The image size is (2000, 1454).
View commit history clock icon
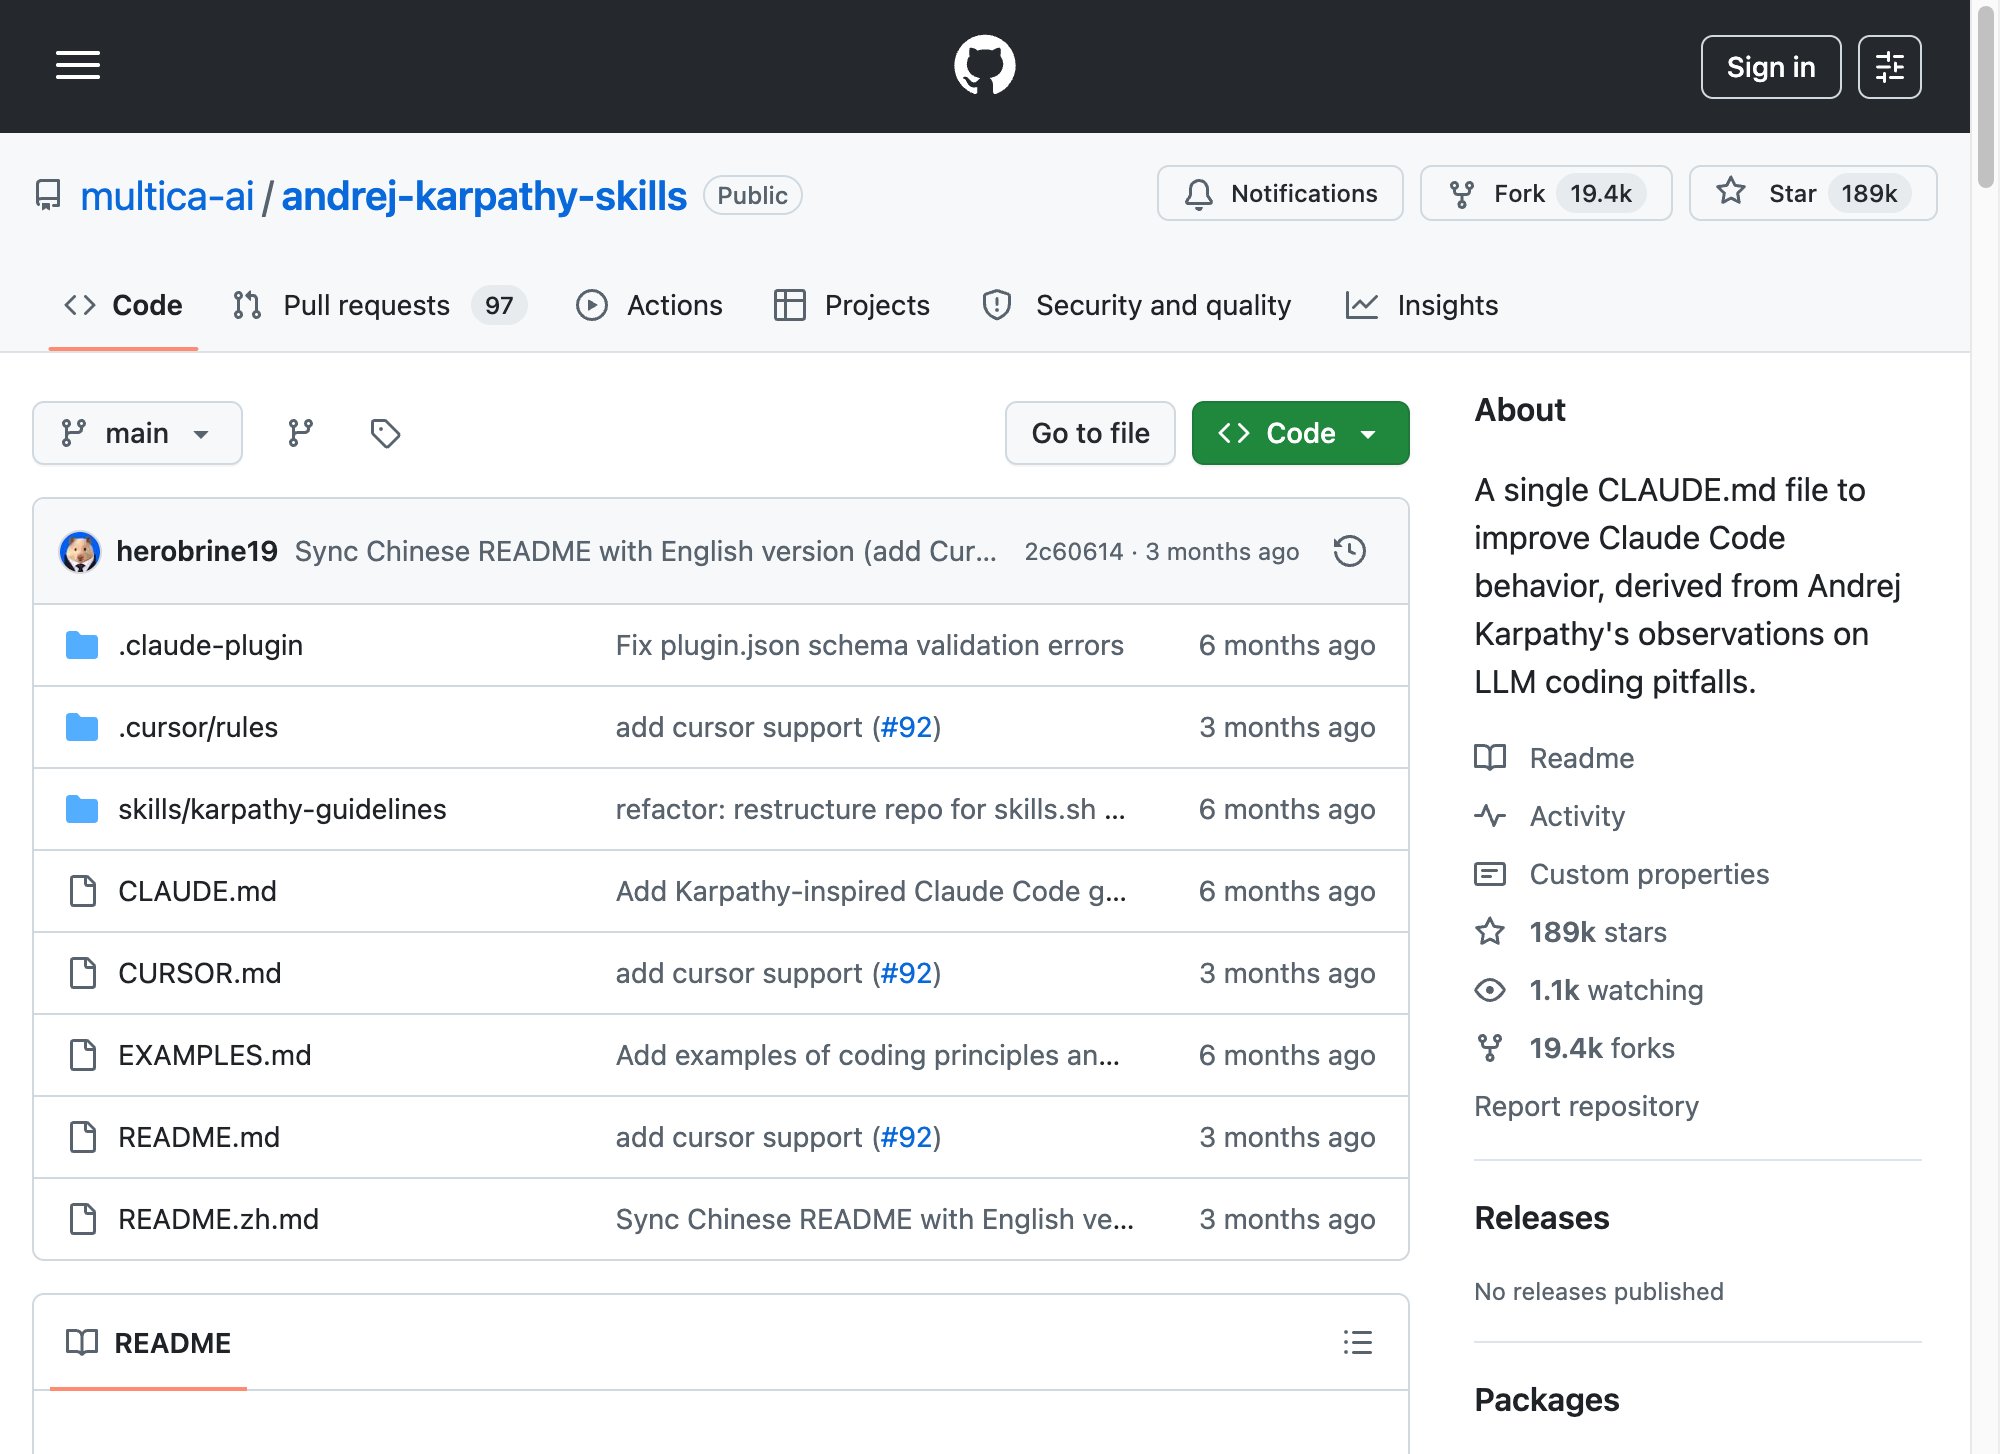[1350, 551]
